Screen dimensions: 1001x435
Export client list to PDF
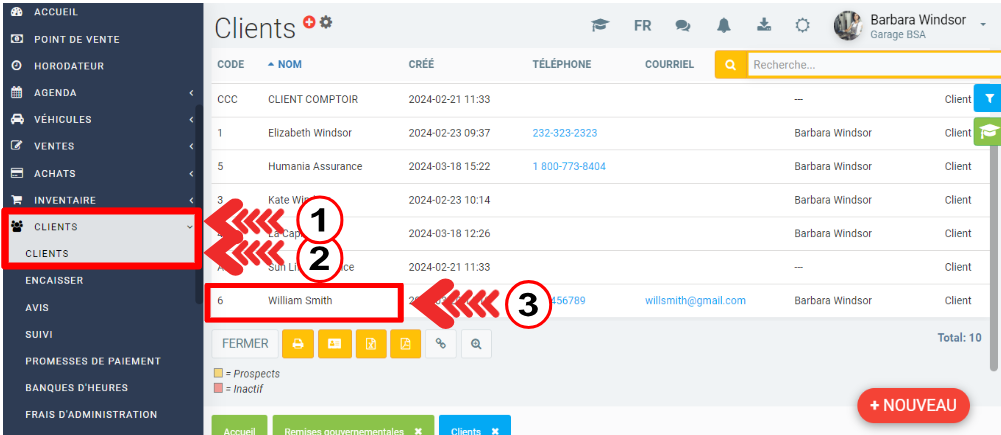(x=406, y=344)
